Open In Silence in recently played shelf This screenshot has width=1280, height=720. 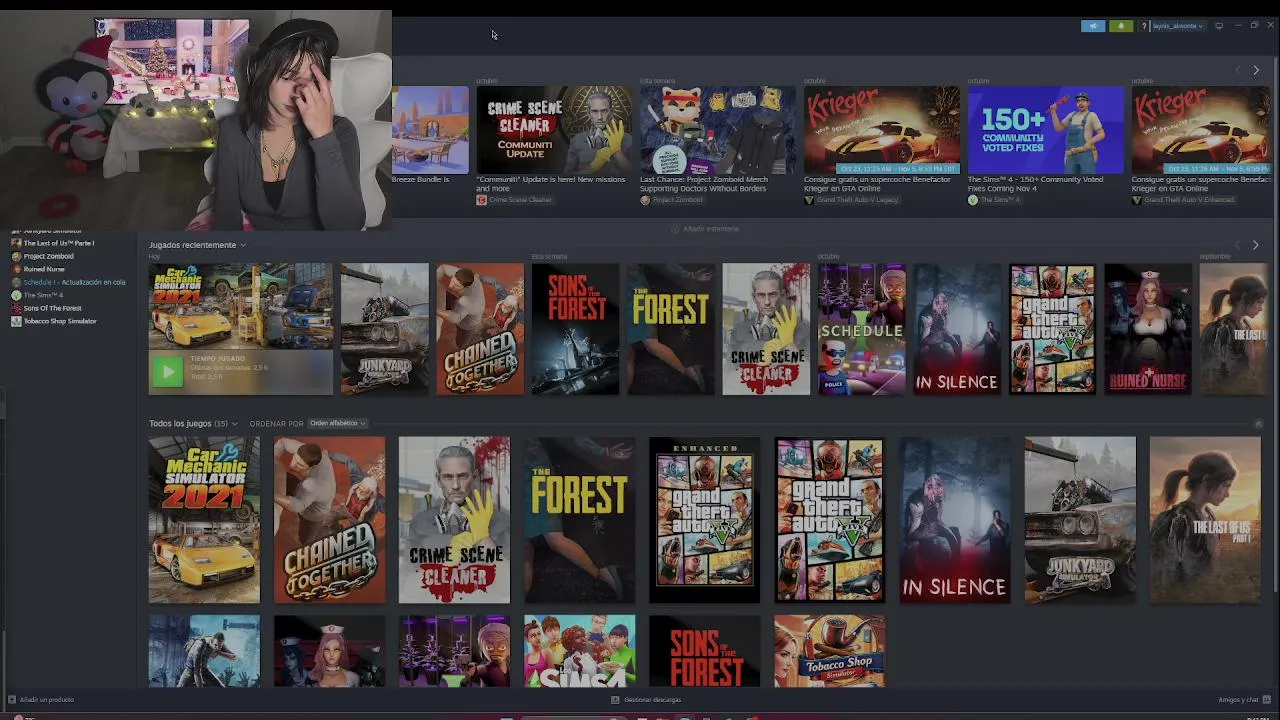point(957,329)
